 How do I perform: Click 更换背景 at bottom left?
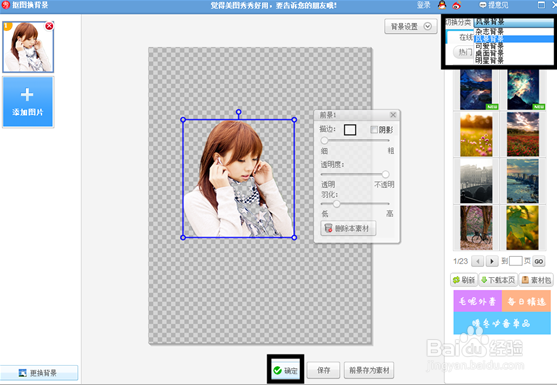[39, 373]
